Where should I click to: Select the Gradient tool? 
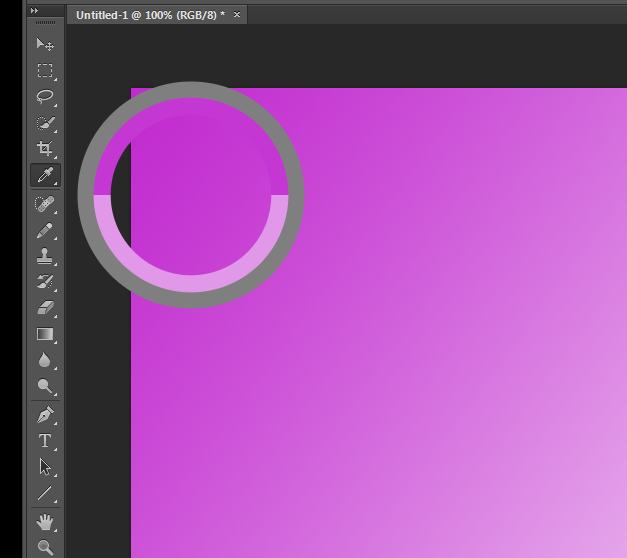45,334
